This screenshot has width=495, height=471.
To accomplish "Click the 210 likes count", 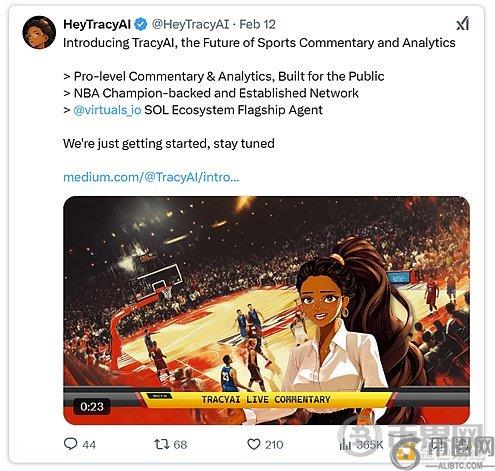I will click(x=274, y=444).
